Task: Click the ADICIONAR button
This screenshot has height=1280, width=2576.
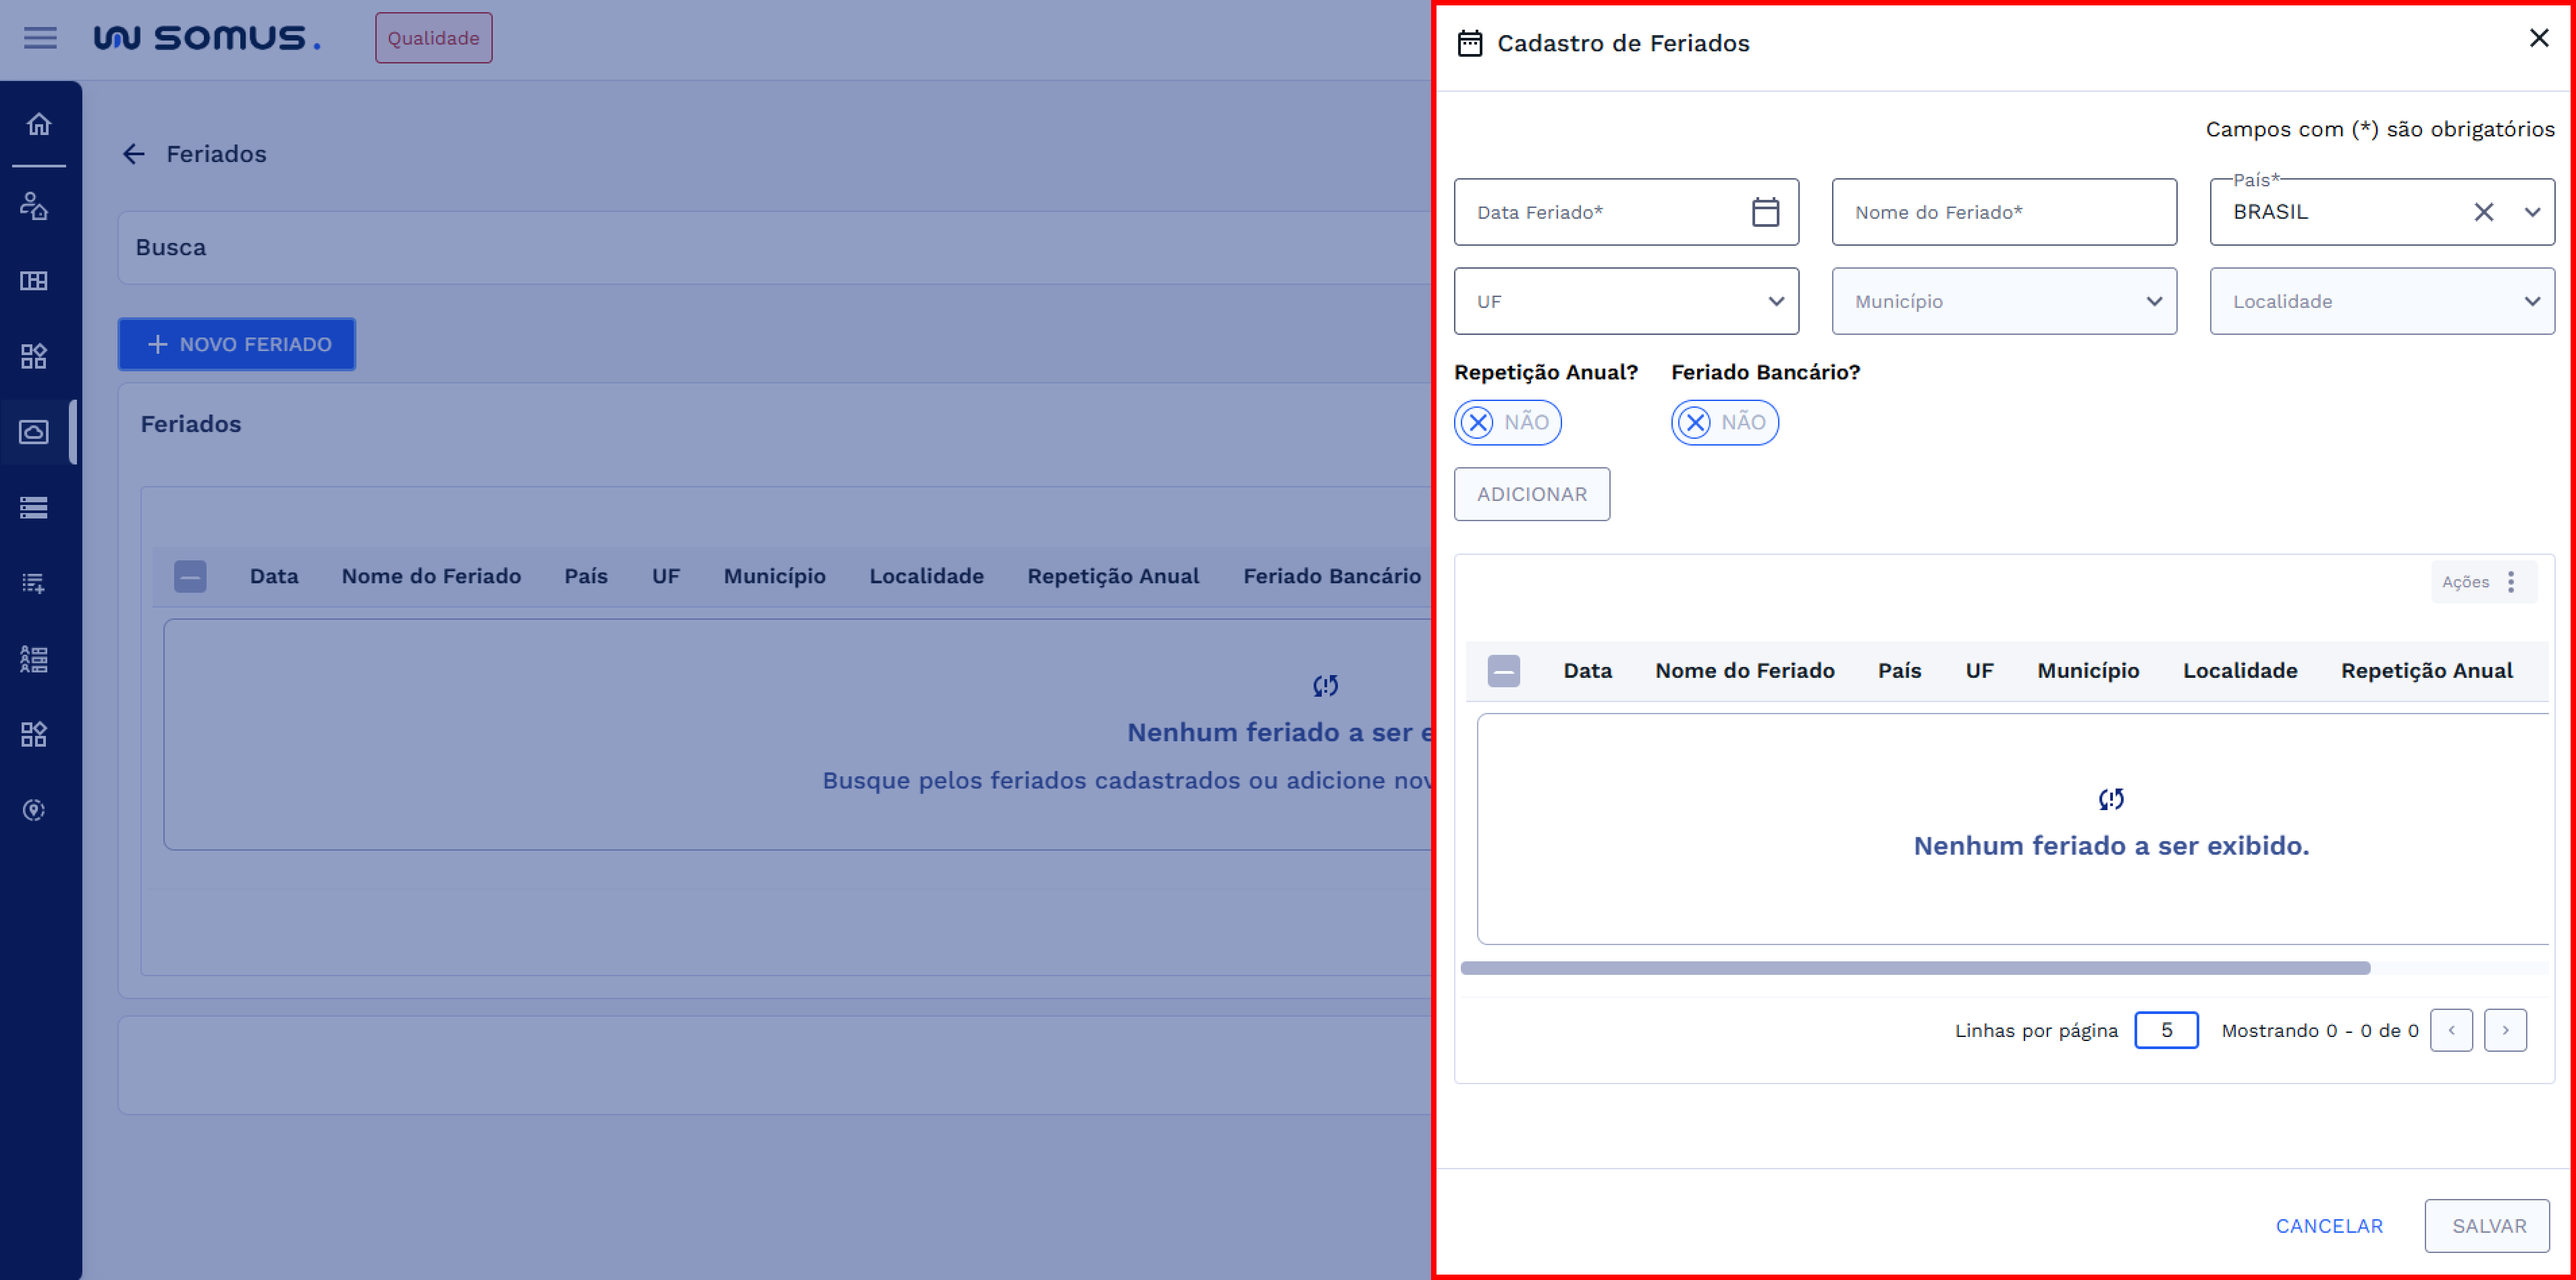Action: tap(1531, 494)
